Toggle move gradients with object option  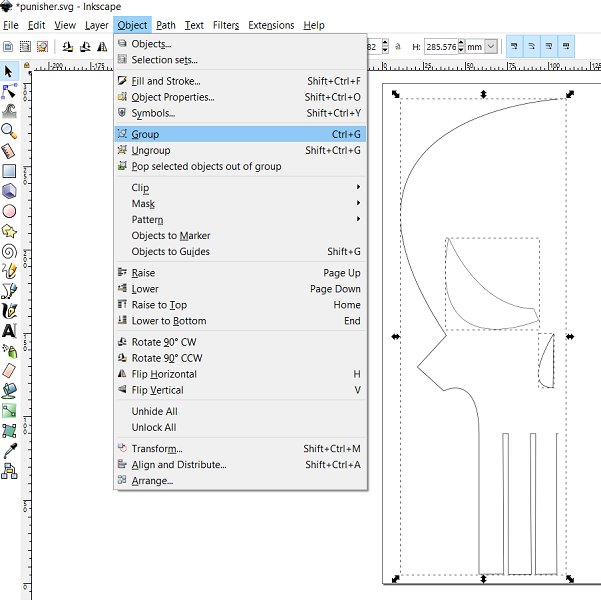click(x=549, y=46)
